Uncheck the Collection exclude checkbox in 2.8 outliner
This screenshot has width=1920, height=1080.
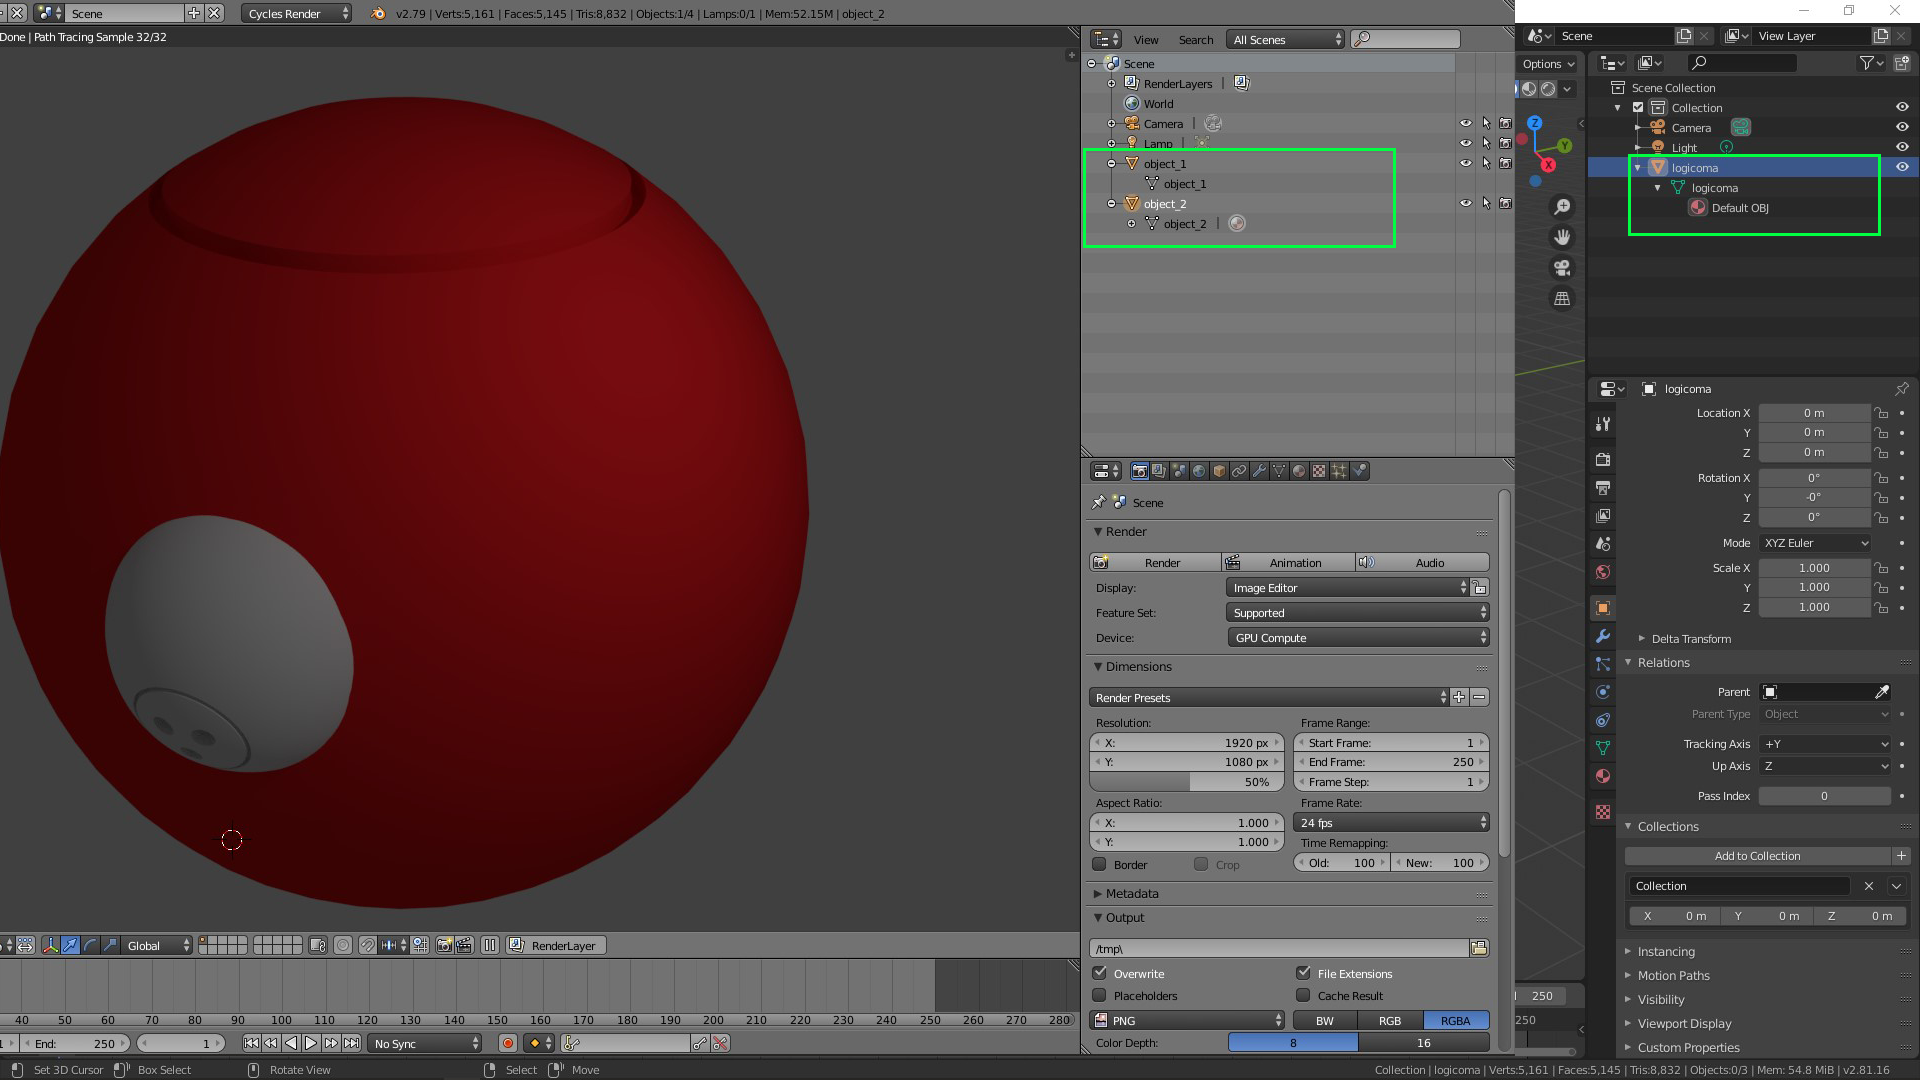(x=1638, y=107)
